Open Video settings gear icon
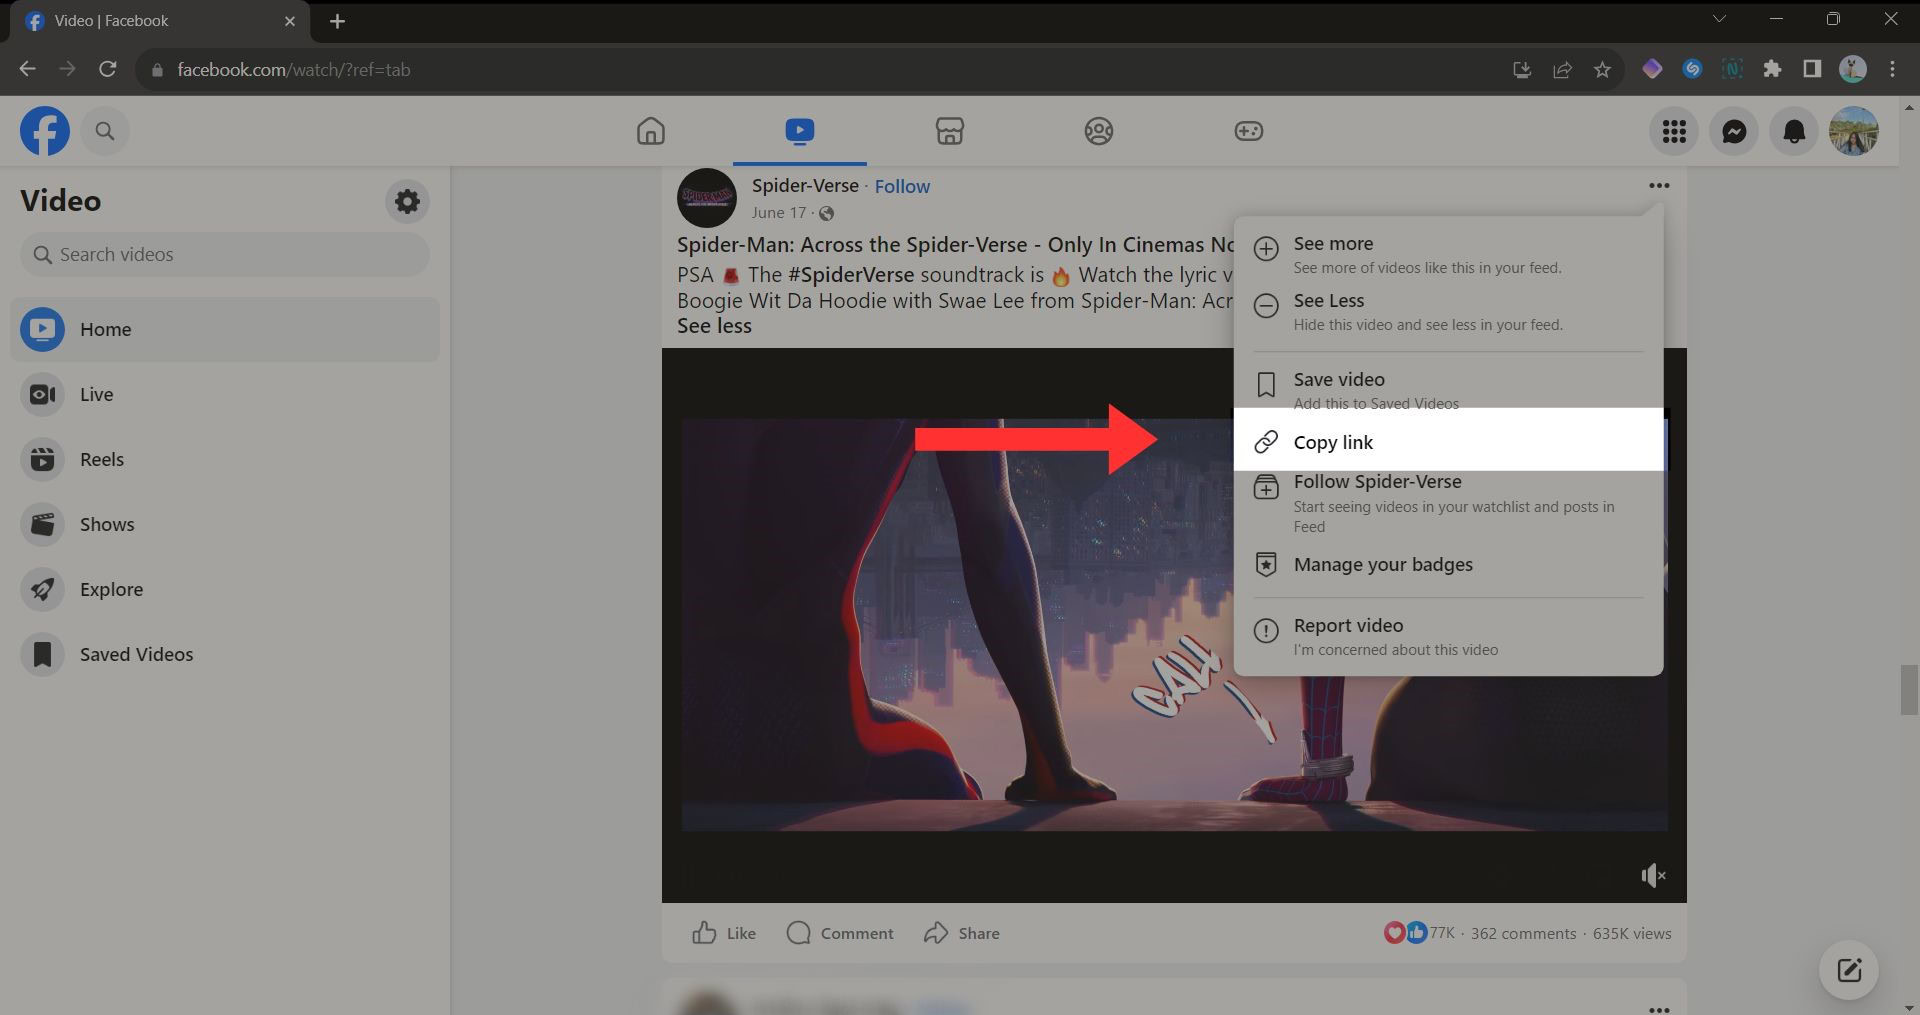Viewport: 1920px width, 1015px height. tap(407, 201)
